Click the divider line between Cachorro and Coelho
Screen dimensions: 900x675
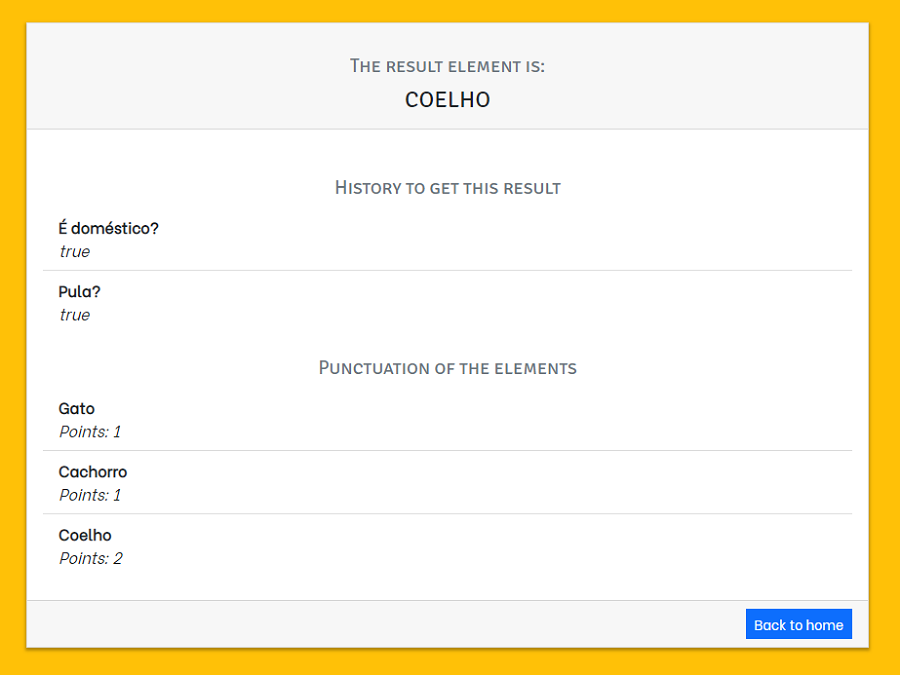click(x=447, y=513)
